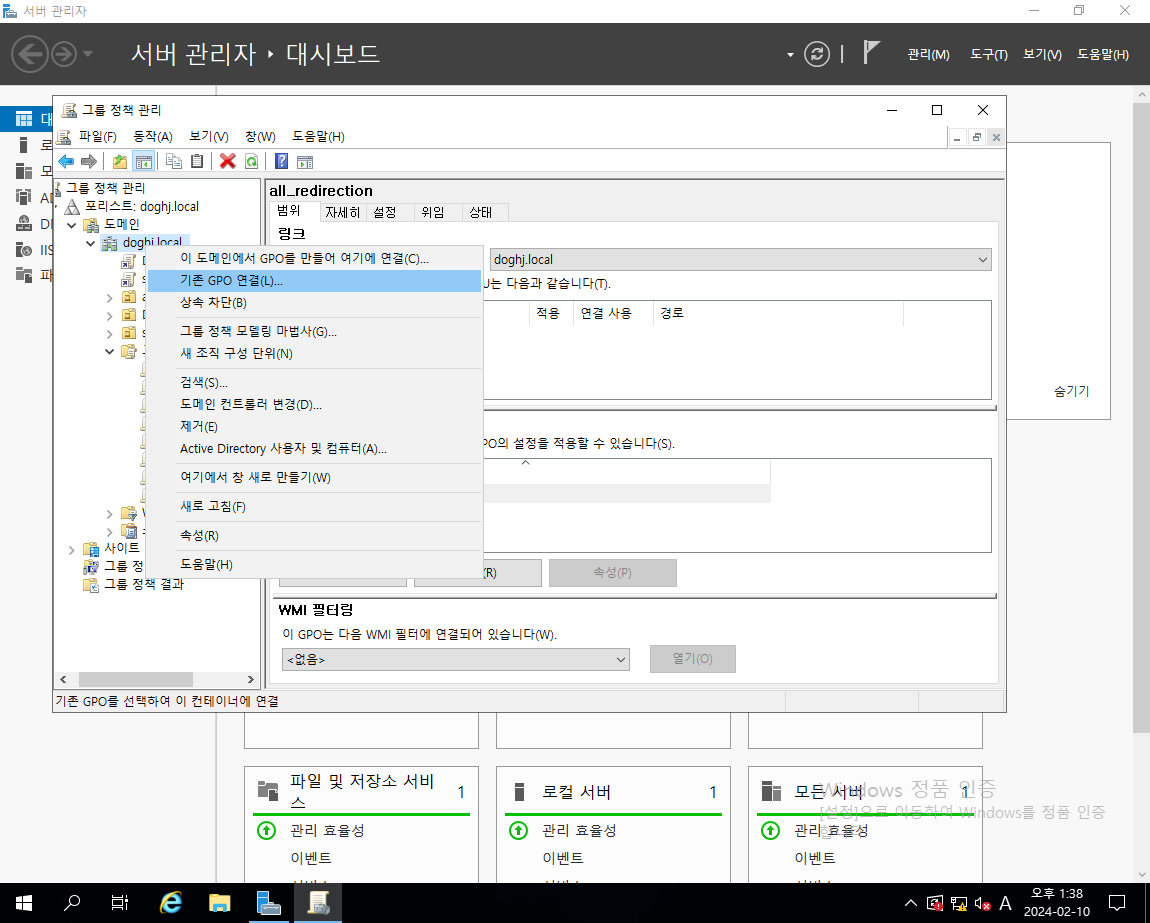Click the Group Policy Management taskbar icon

pos(318,902)
